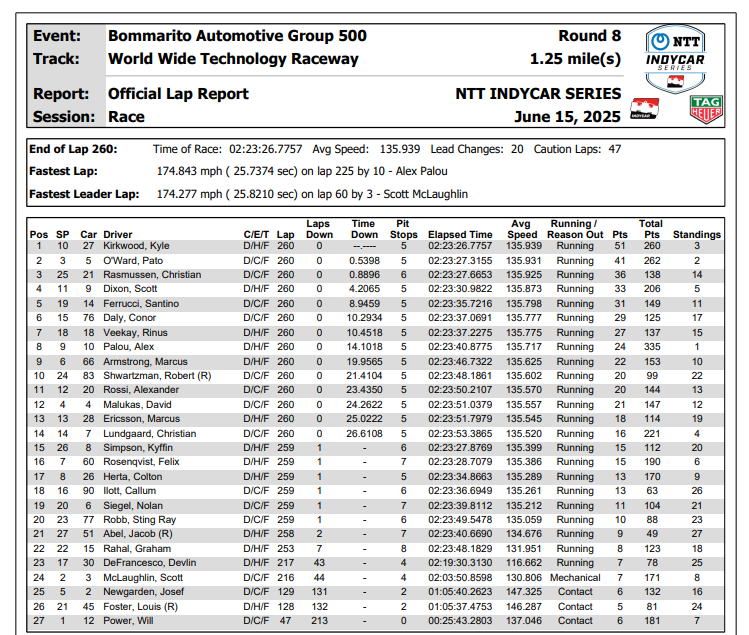Click Mechanical reason out for McLaughlin
The image size is (749, 635).
(x=575, y=578)
